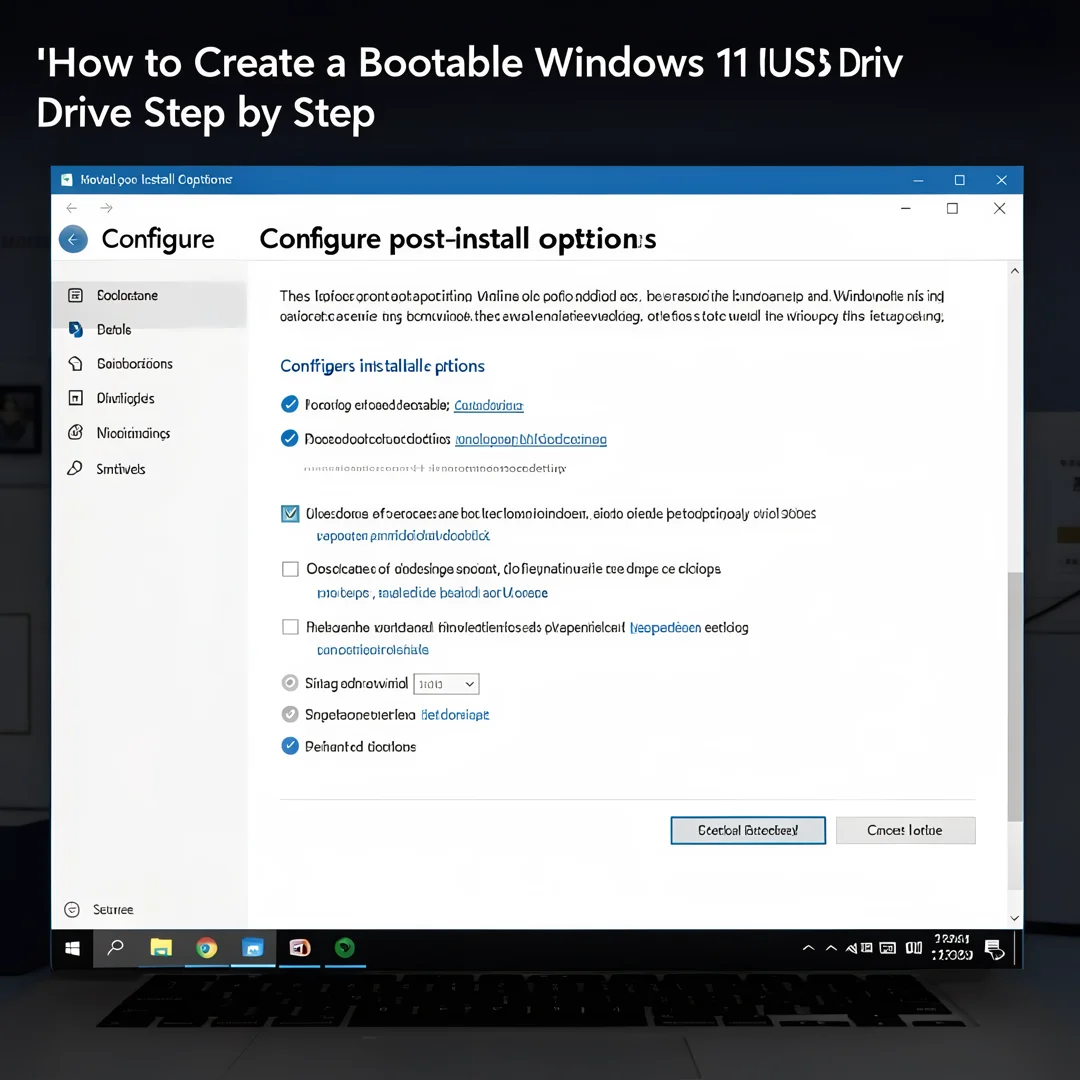Click the keyboard input tray icon
This screenshot has width=1080, height=1080.
coord(888,948)
